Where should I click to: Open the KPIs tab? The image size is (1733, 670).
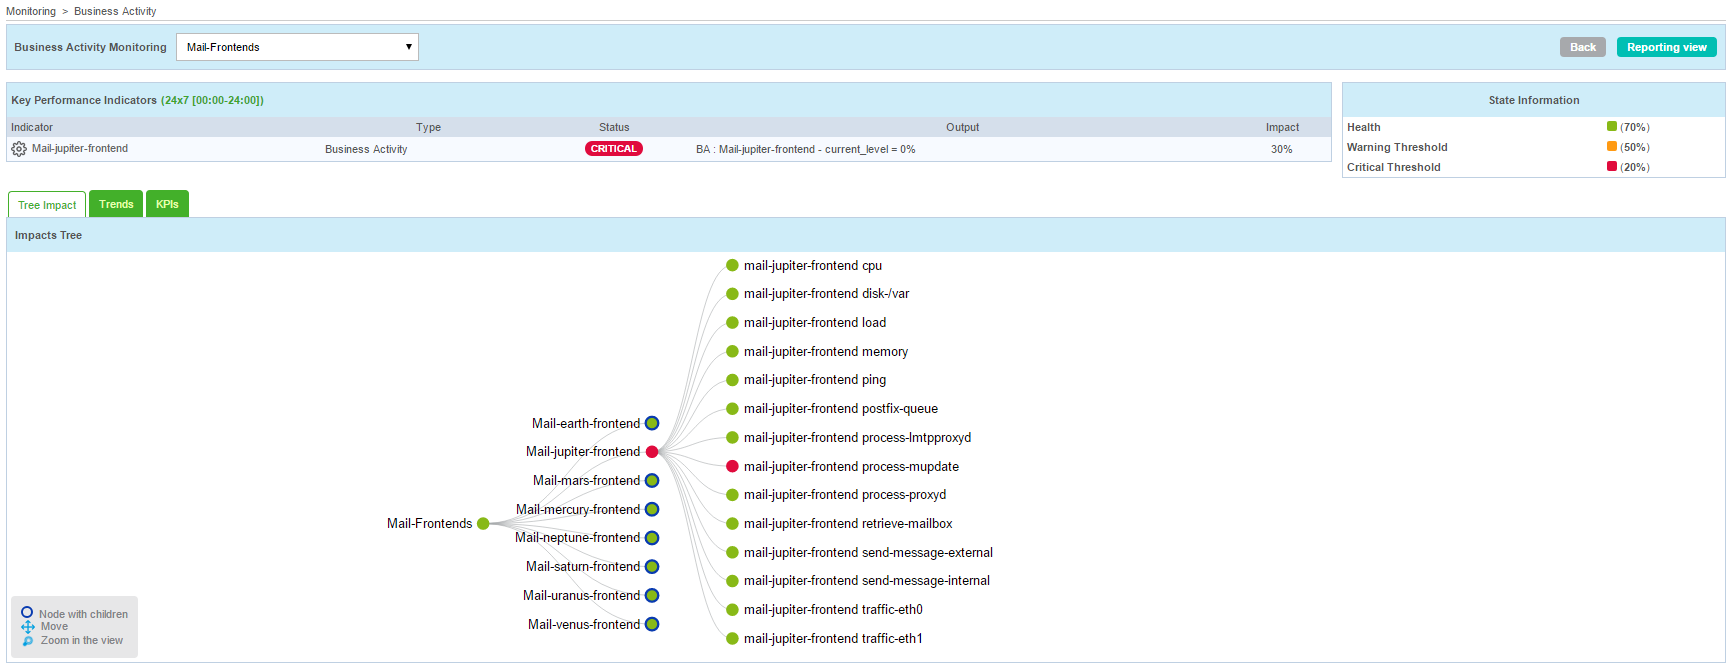tap(167, 204)
